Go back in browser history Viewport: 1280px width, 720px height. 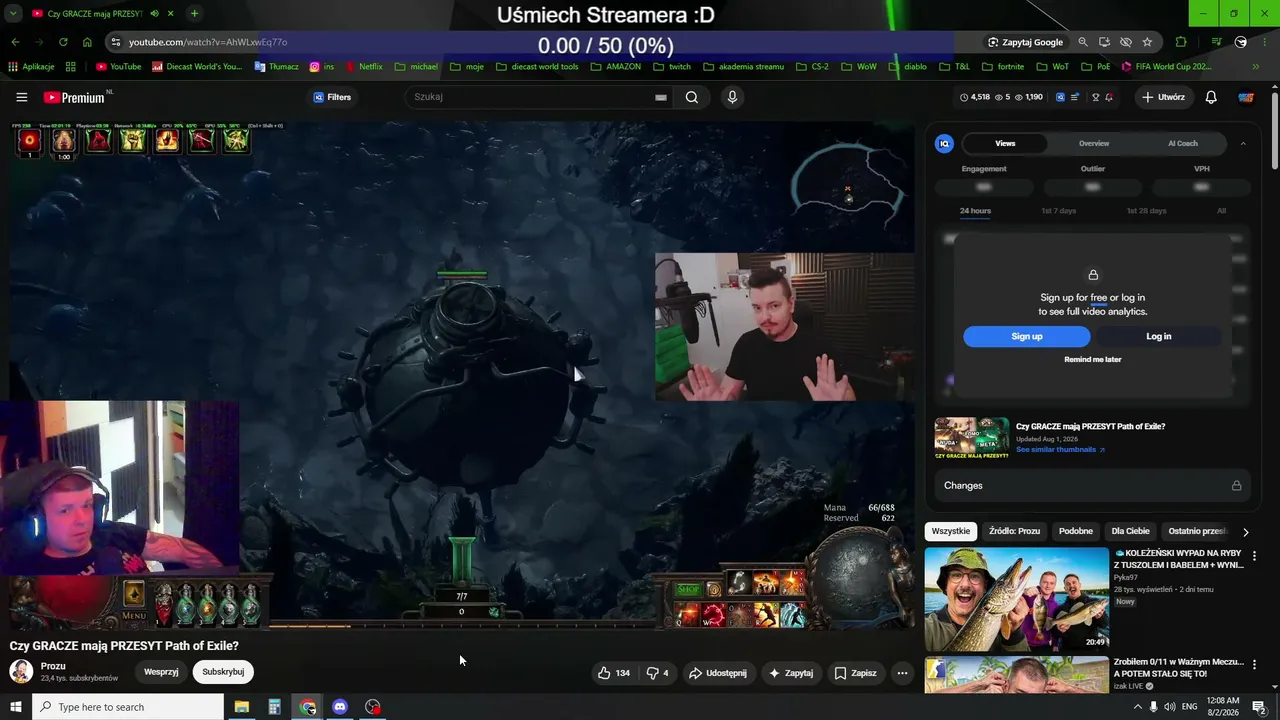pyautogui.click(x=15, y=42)
